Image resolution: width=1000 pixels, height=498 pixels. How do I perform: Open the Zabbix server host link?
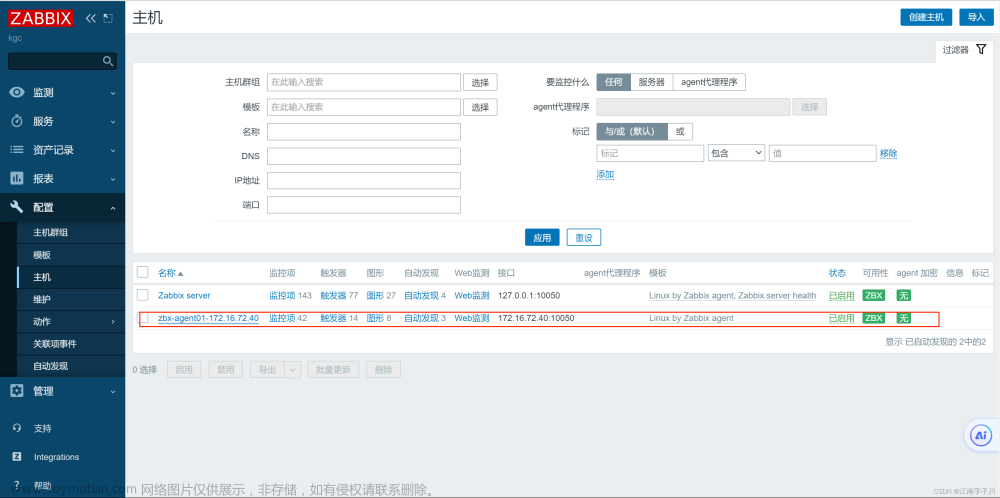coord(184,295)
